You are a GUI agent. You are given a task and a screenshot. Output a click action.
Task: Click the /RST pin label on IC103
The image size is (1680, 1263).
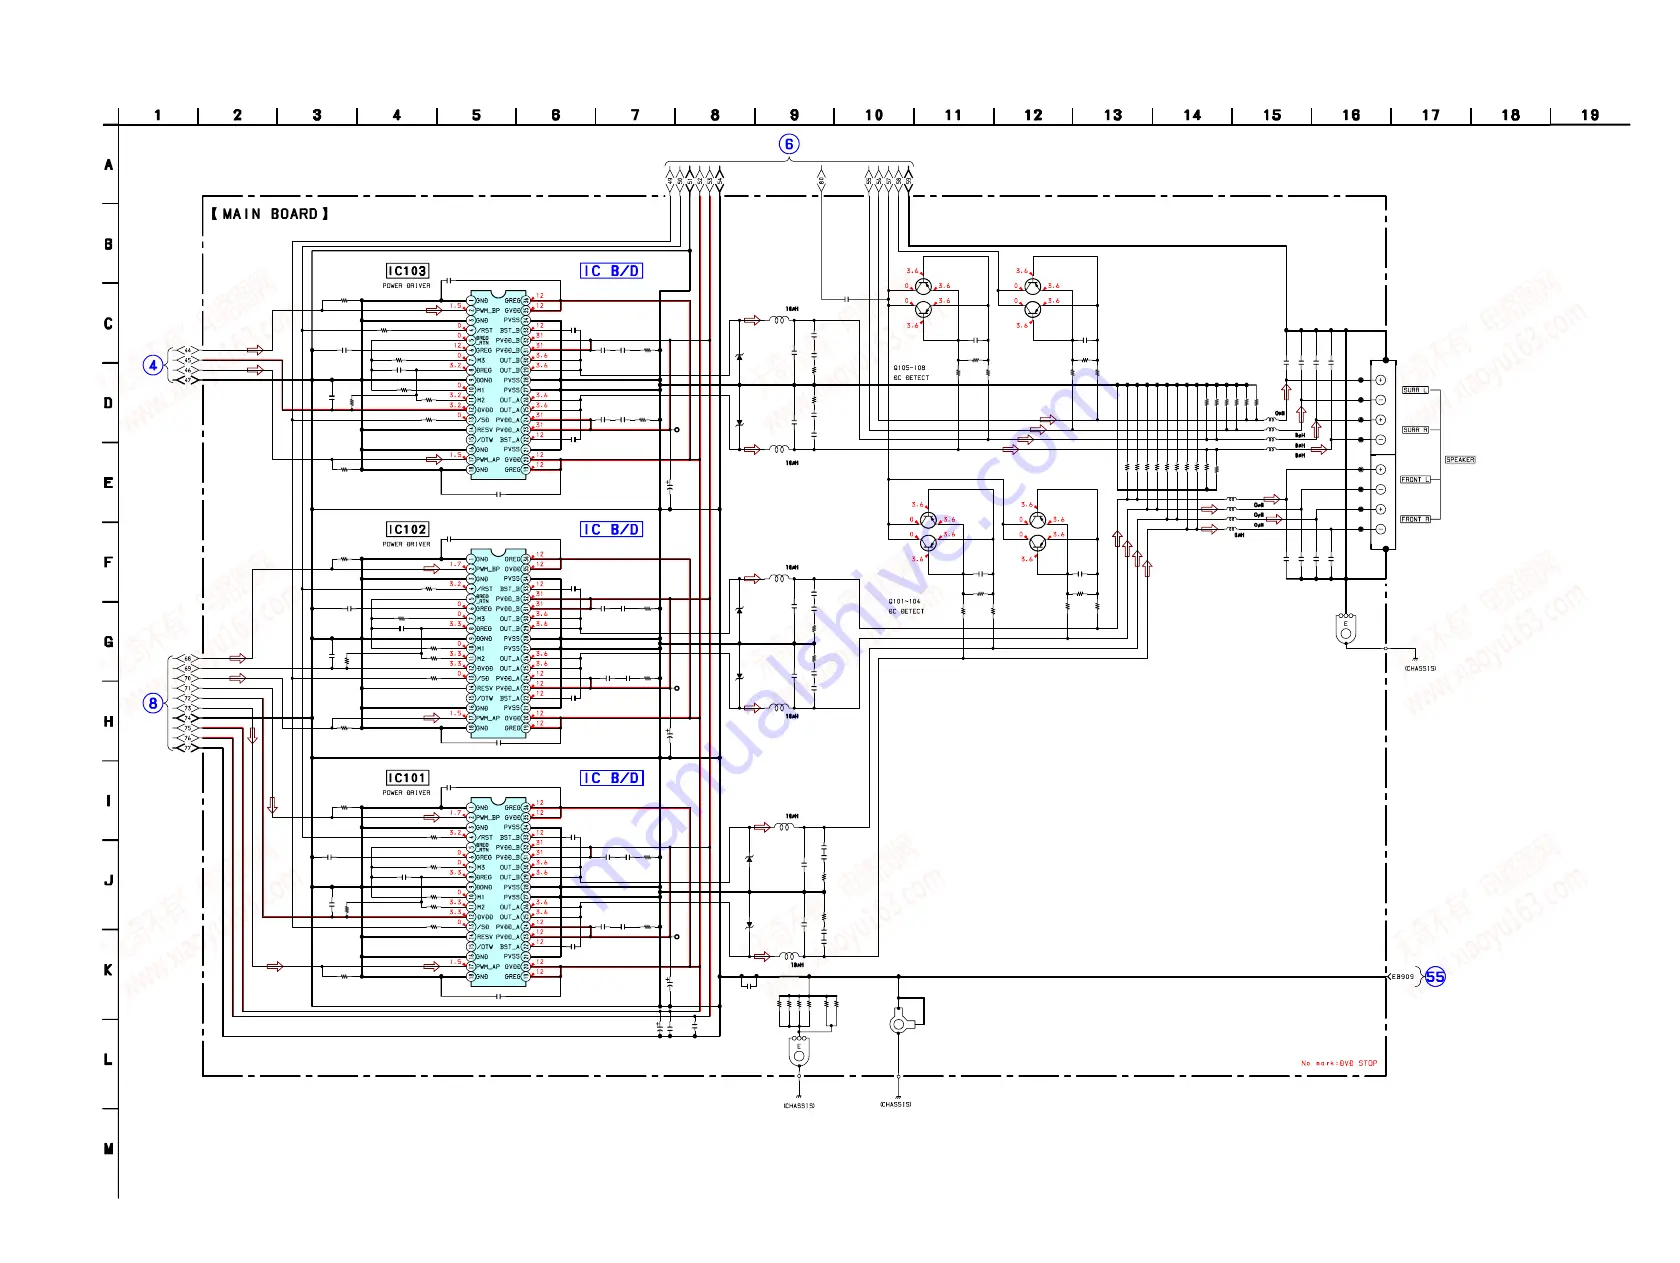click(484, 331)
